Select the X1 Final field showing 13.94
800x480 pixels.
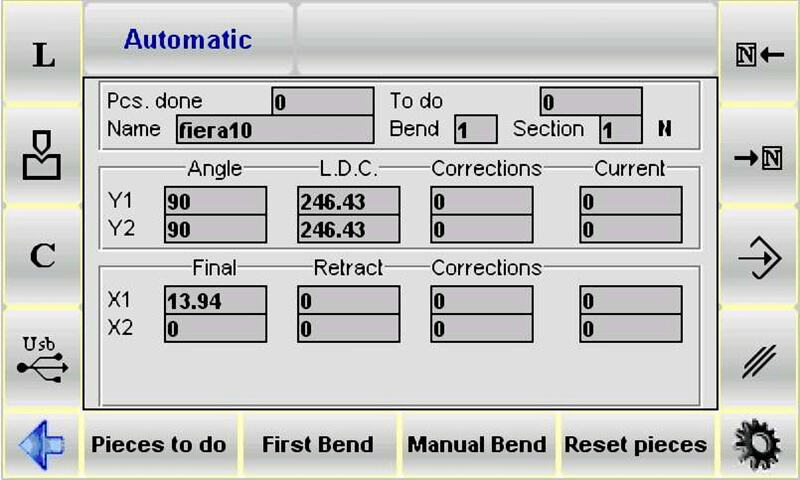coord(215,301)
